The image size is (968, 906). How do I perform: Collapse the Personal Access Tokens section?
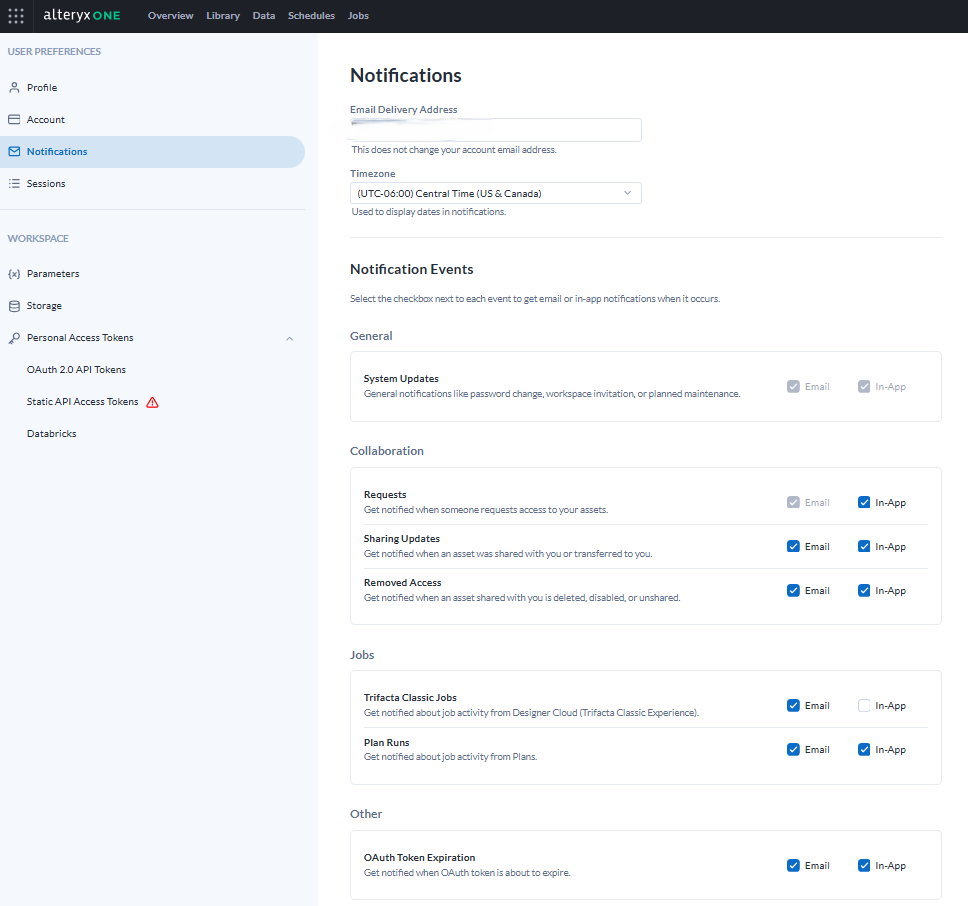point(290,338)
